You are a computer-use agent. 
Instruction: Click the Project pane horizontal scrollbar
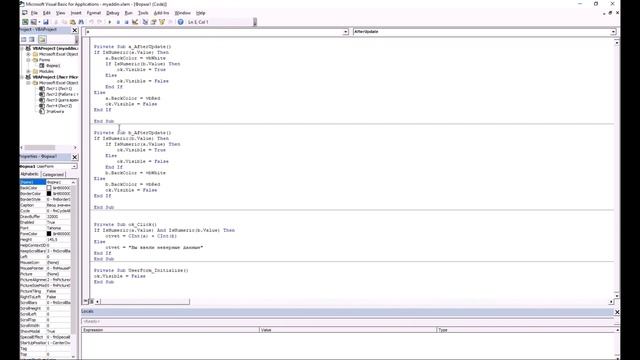pyautogui.click(x=49, y=148)
